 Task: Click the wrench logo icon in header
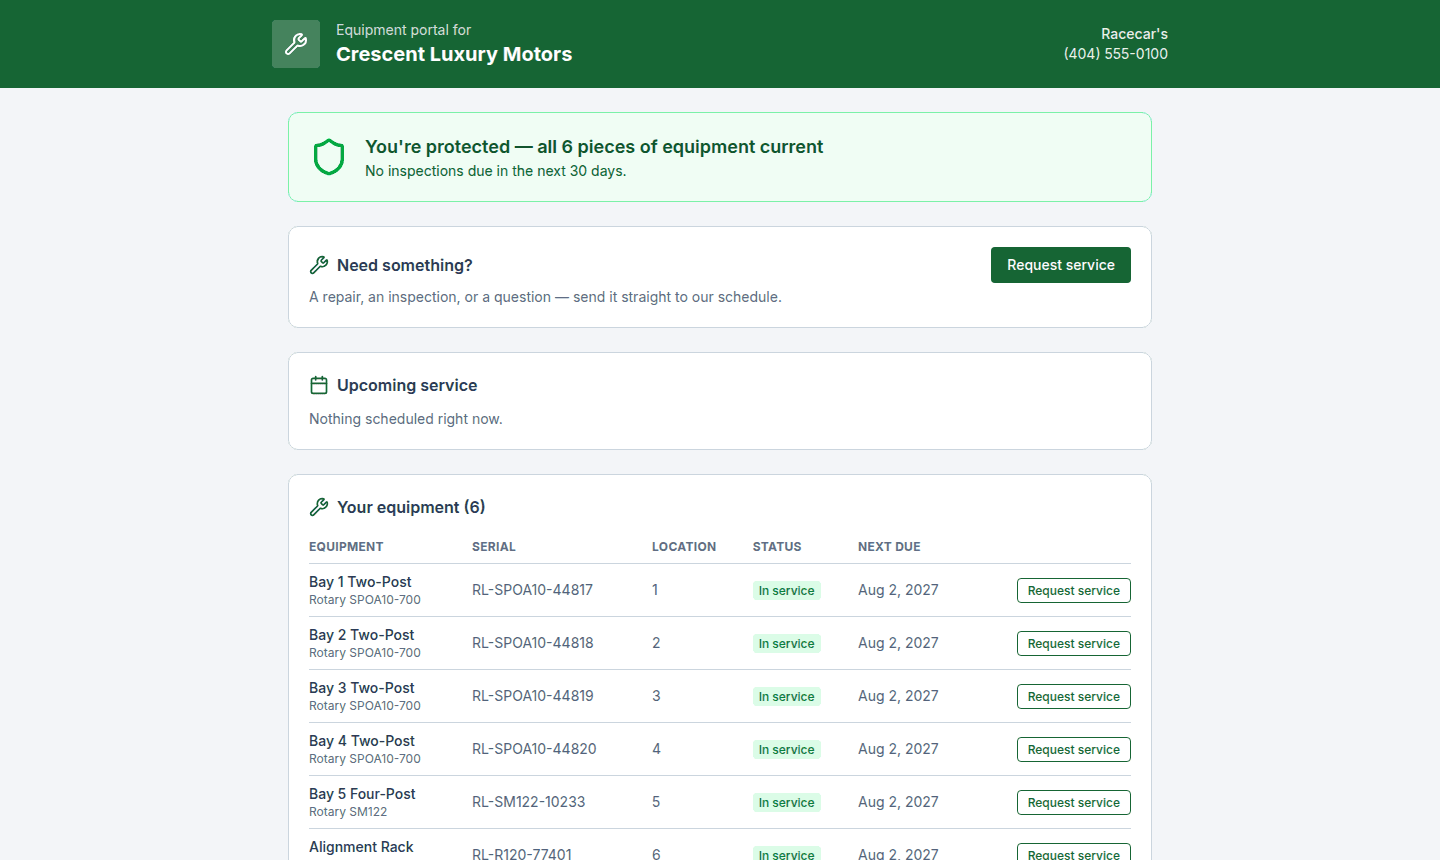[296, 44]
